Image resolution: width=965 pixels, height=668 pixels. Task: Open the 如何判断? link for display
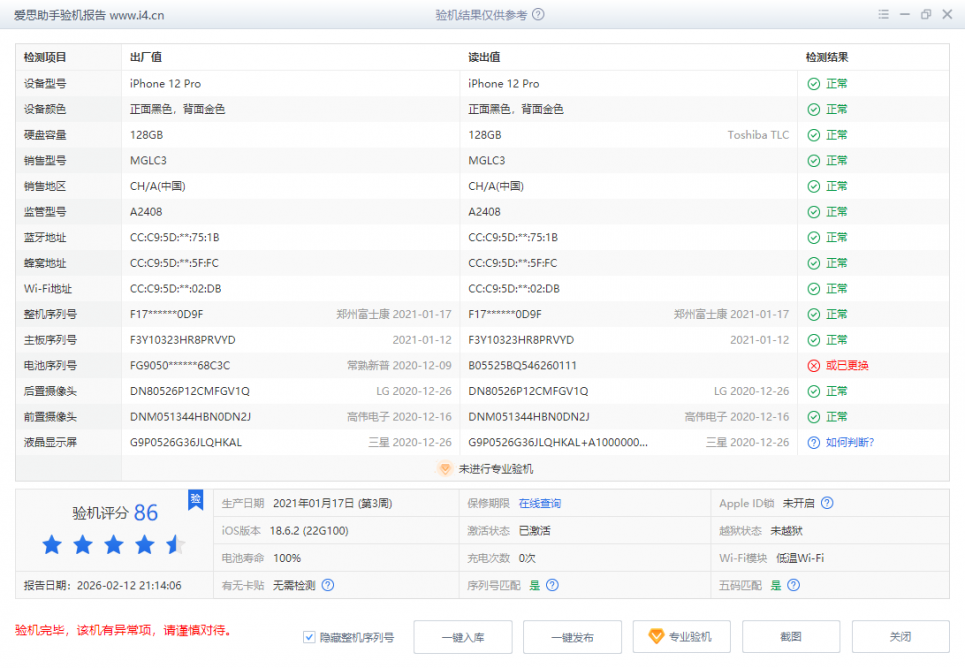coord(850,442)
